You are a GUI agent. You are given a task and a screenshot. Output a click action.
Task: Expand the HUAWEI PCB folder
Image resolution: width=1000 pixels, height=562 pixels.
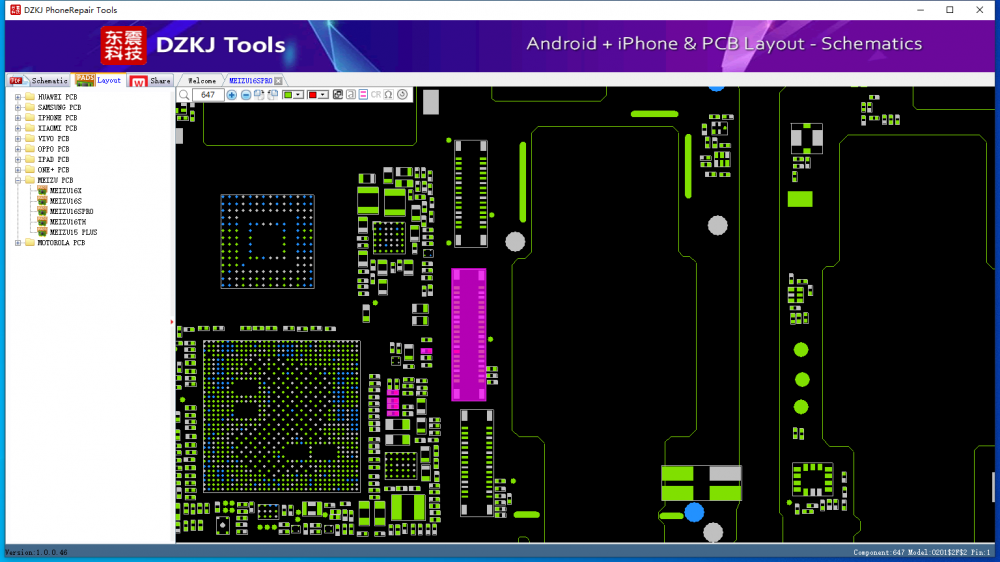[x=18, y=97]
